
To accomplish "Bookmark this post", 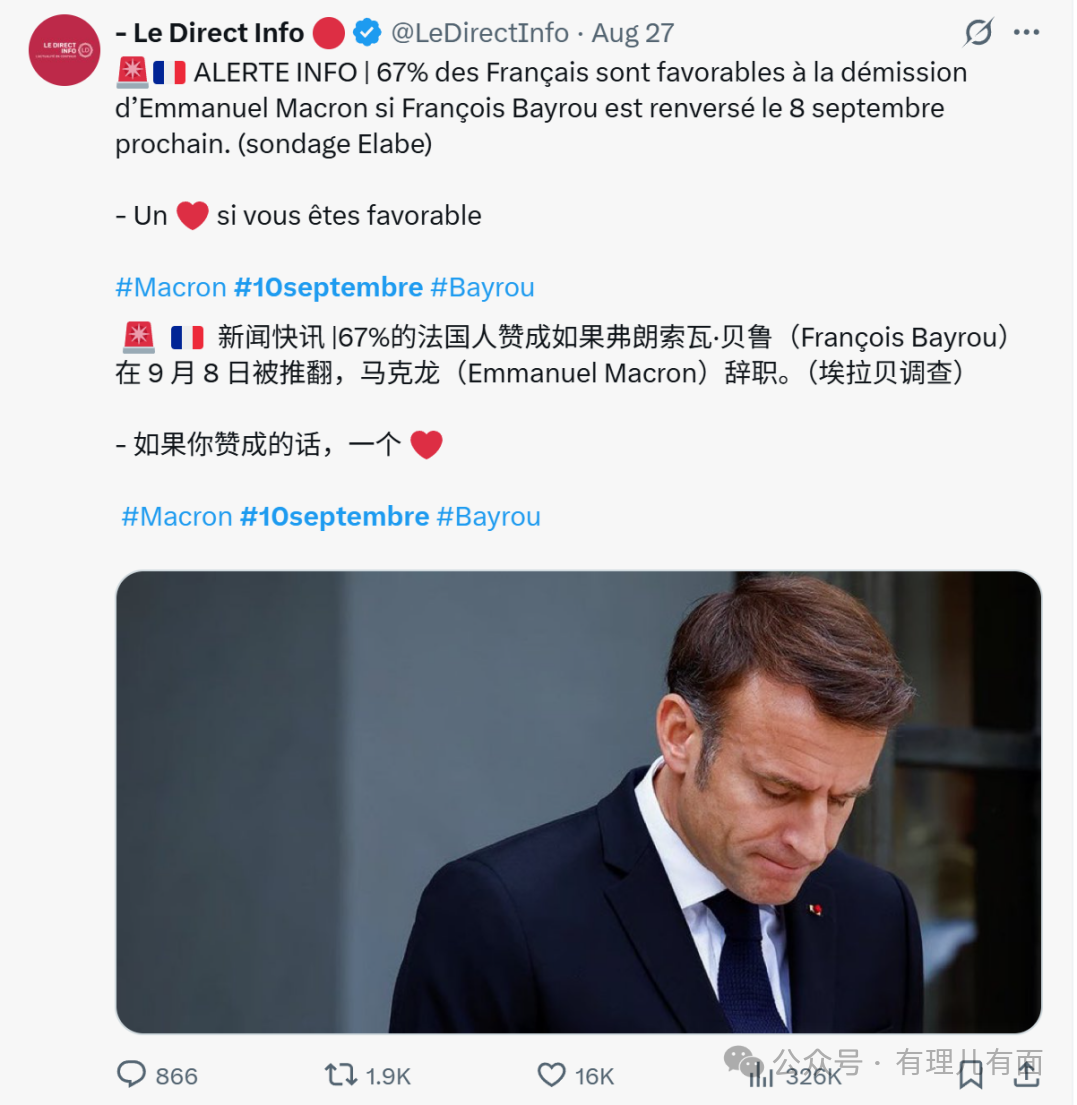I will [x=970, y=1075].
